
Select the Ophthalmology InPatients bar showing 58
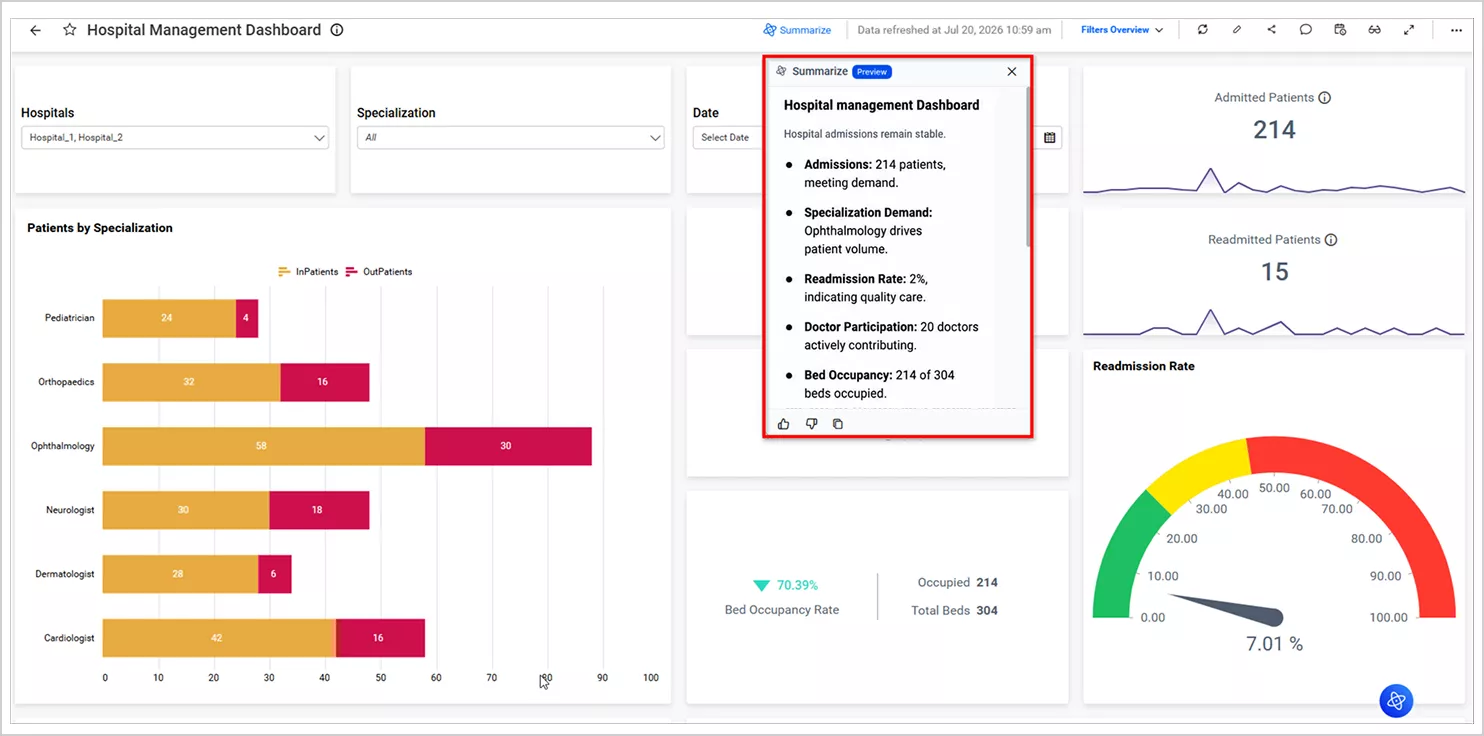[x=263, y=446]
